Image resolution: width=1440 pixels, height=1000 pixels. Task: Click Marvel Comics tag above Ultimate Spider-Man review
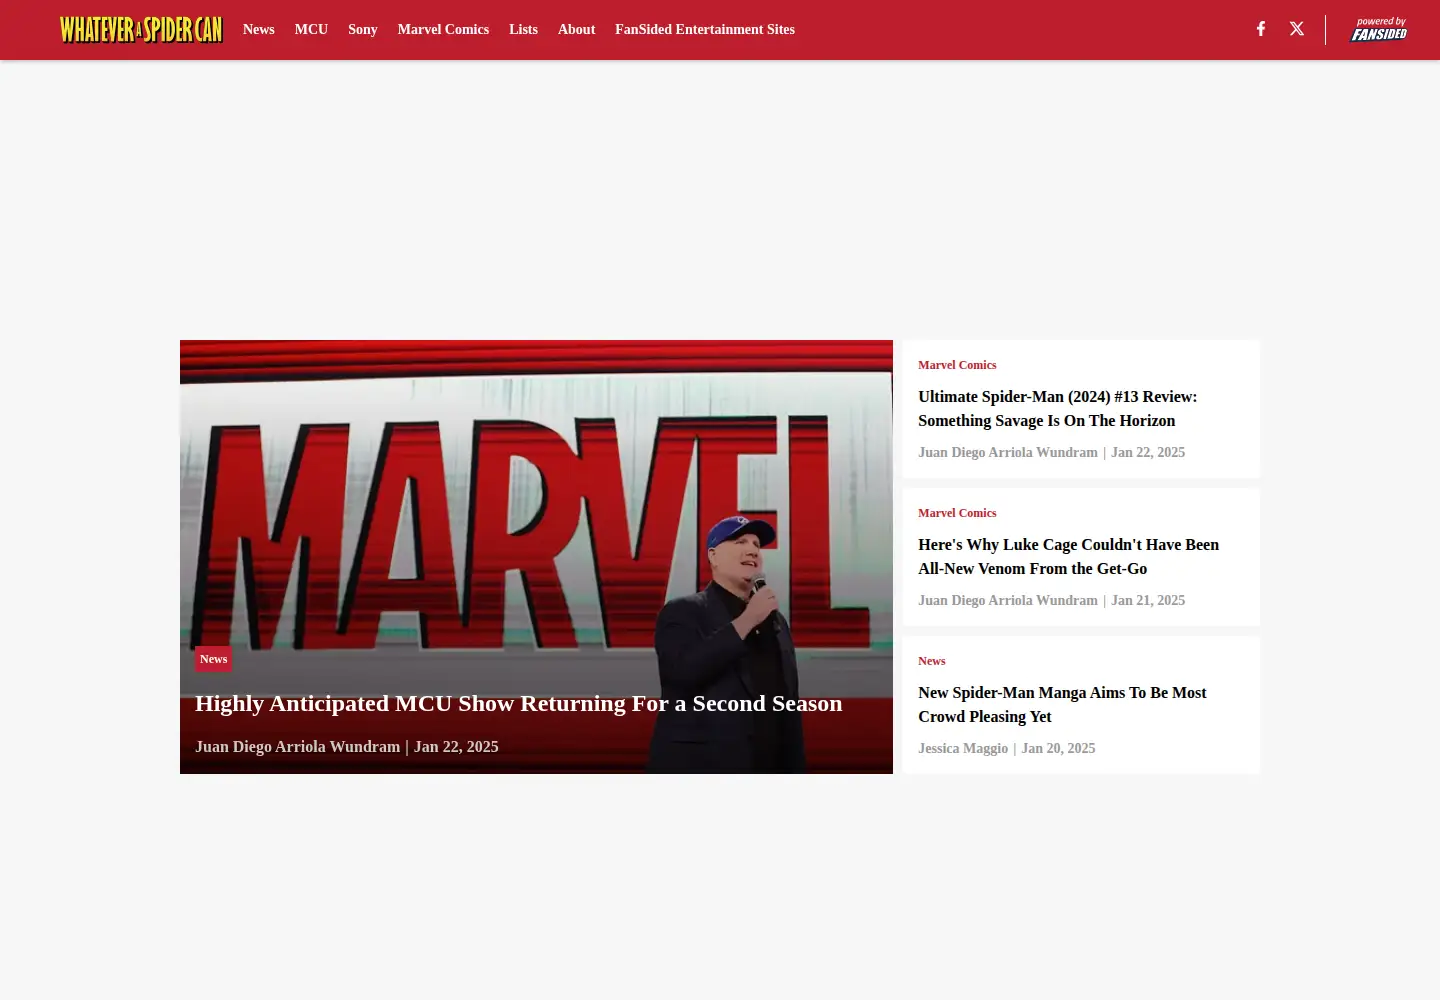[957, 365]
